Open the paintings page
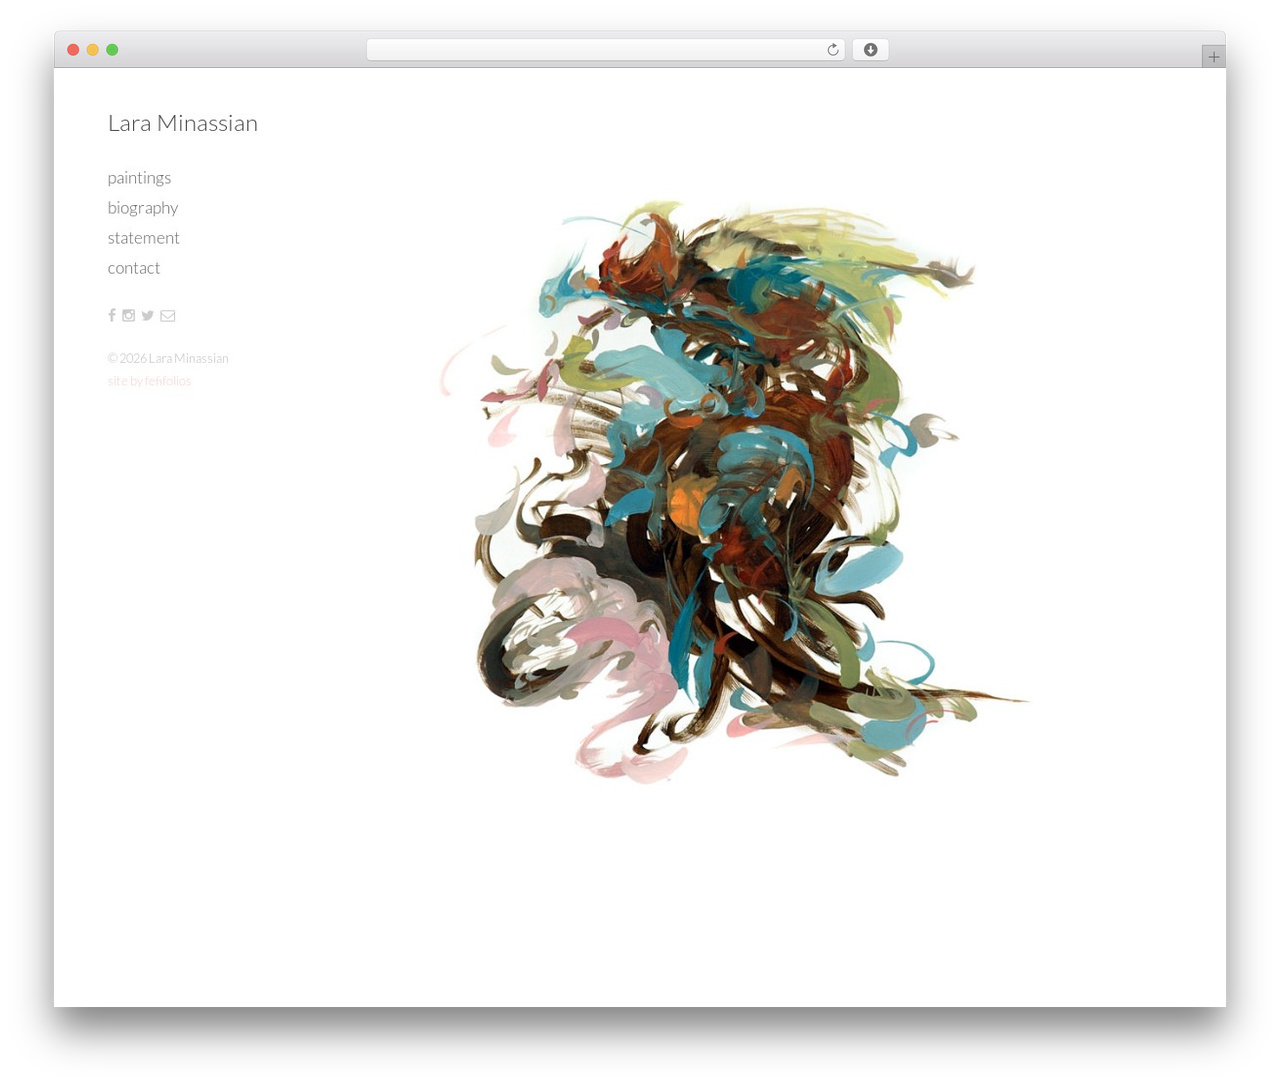 (x=139, y=178)
